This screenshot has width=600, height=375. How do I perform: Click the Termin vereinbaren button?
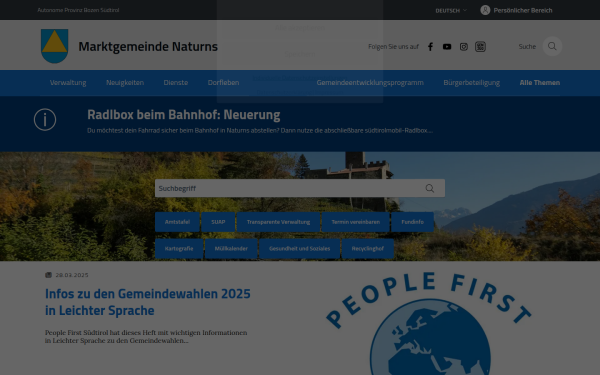tap(355, 222)
